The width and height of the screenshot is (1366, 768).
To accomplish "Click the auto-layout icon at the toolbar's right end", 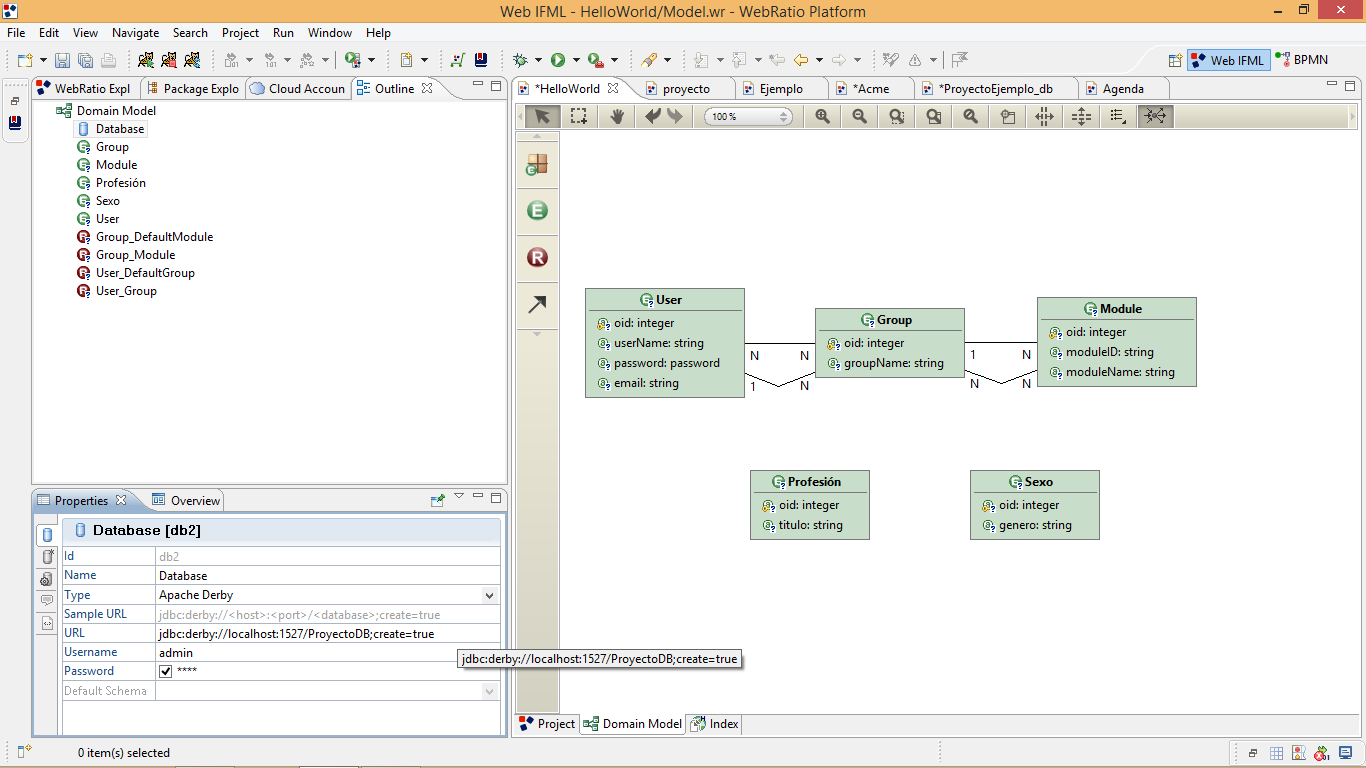I will pos(1155,116).
